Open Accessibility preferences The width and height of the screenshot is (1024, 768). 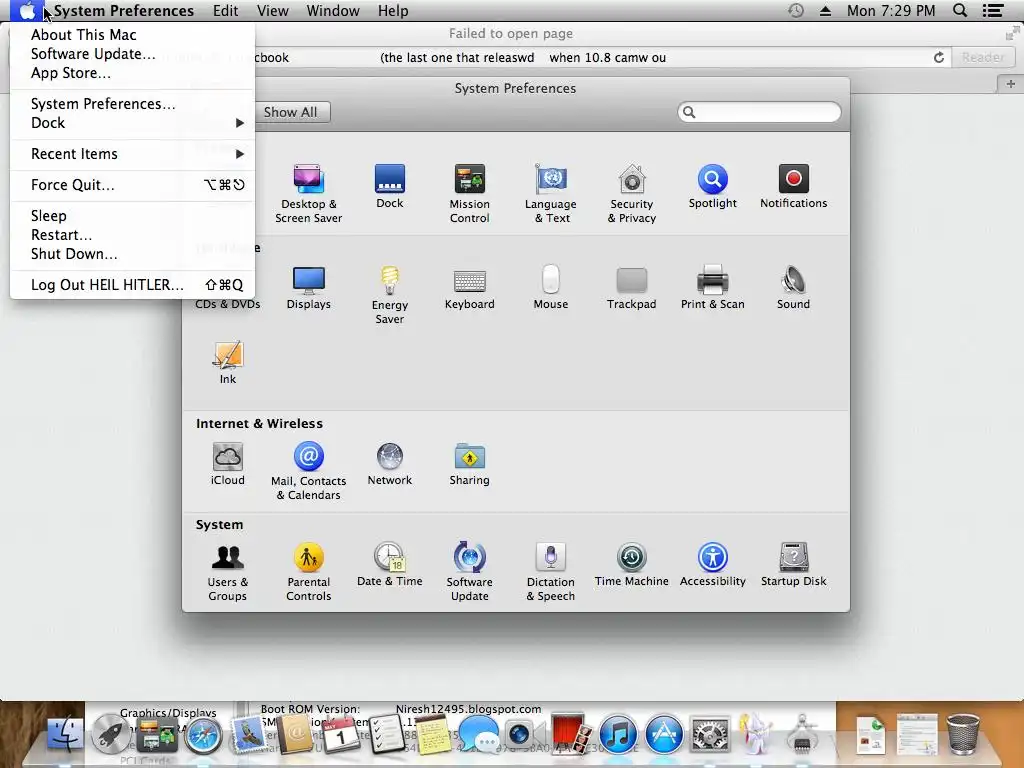[x=712, y=564]
